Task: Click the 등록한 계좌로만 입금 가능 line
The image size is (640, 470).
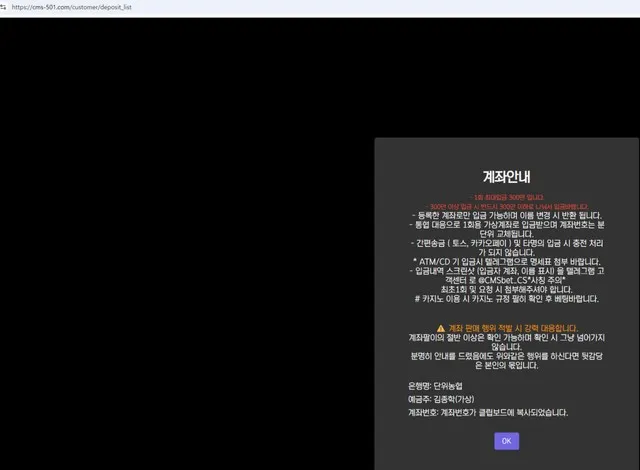Action: tap(507, 215)
